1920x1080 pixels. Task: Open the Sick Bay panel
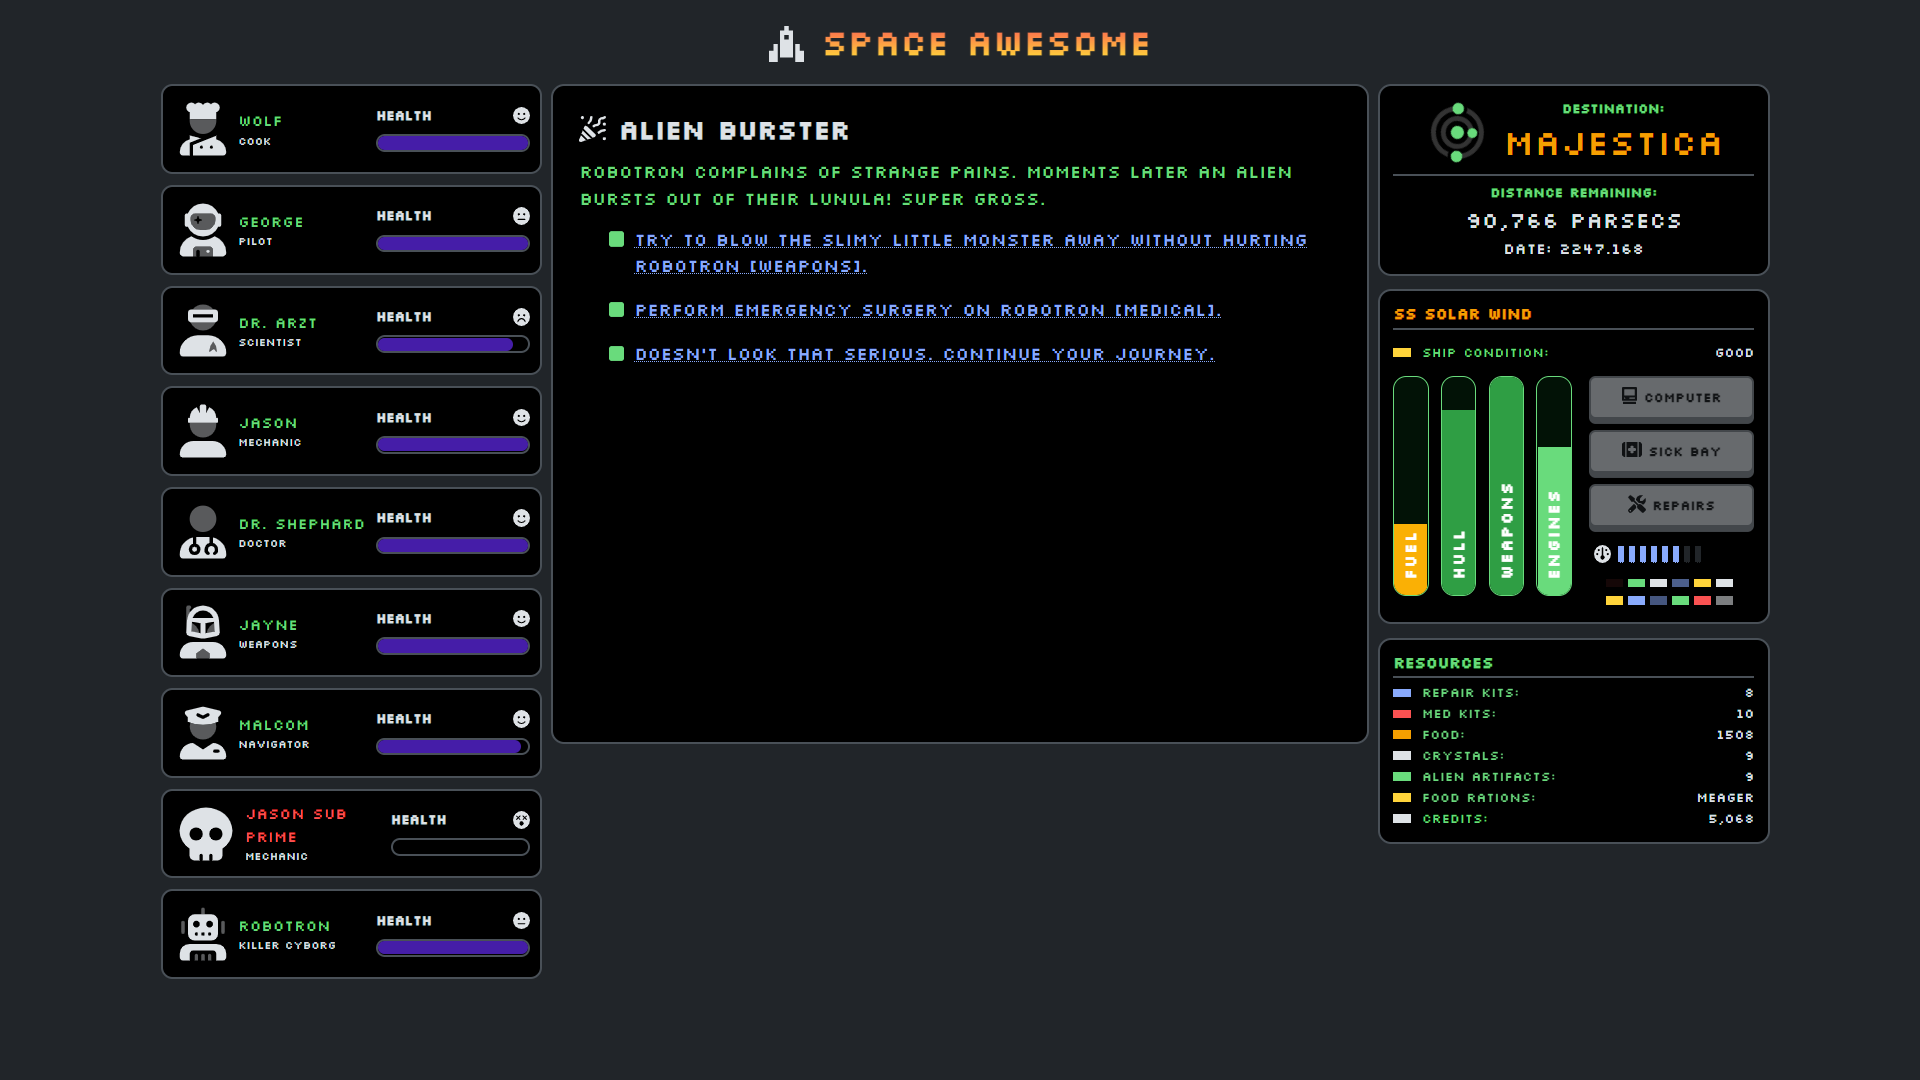1670,452
